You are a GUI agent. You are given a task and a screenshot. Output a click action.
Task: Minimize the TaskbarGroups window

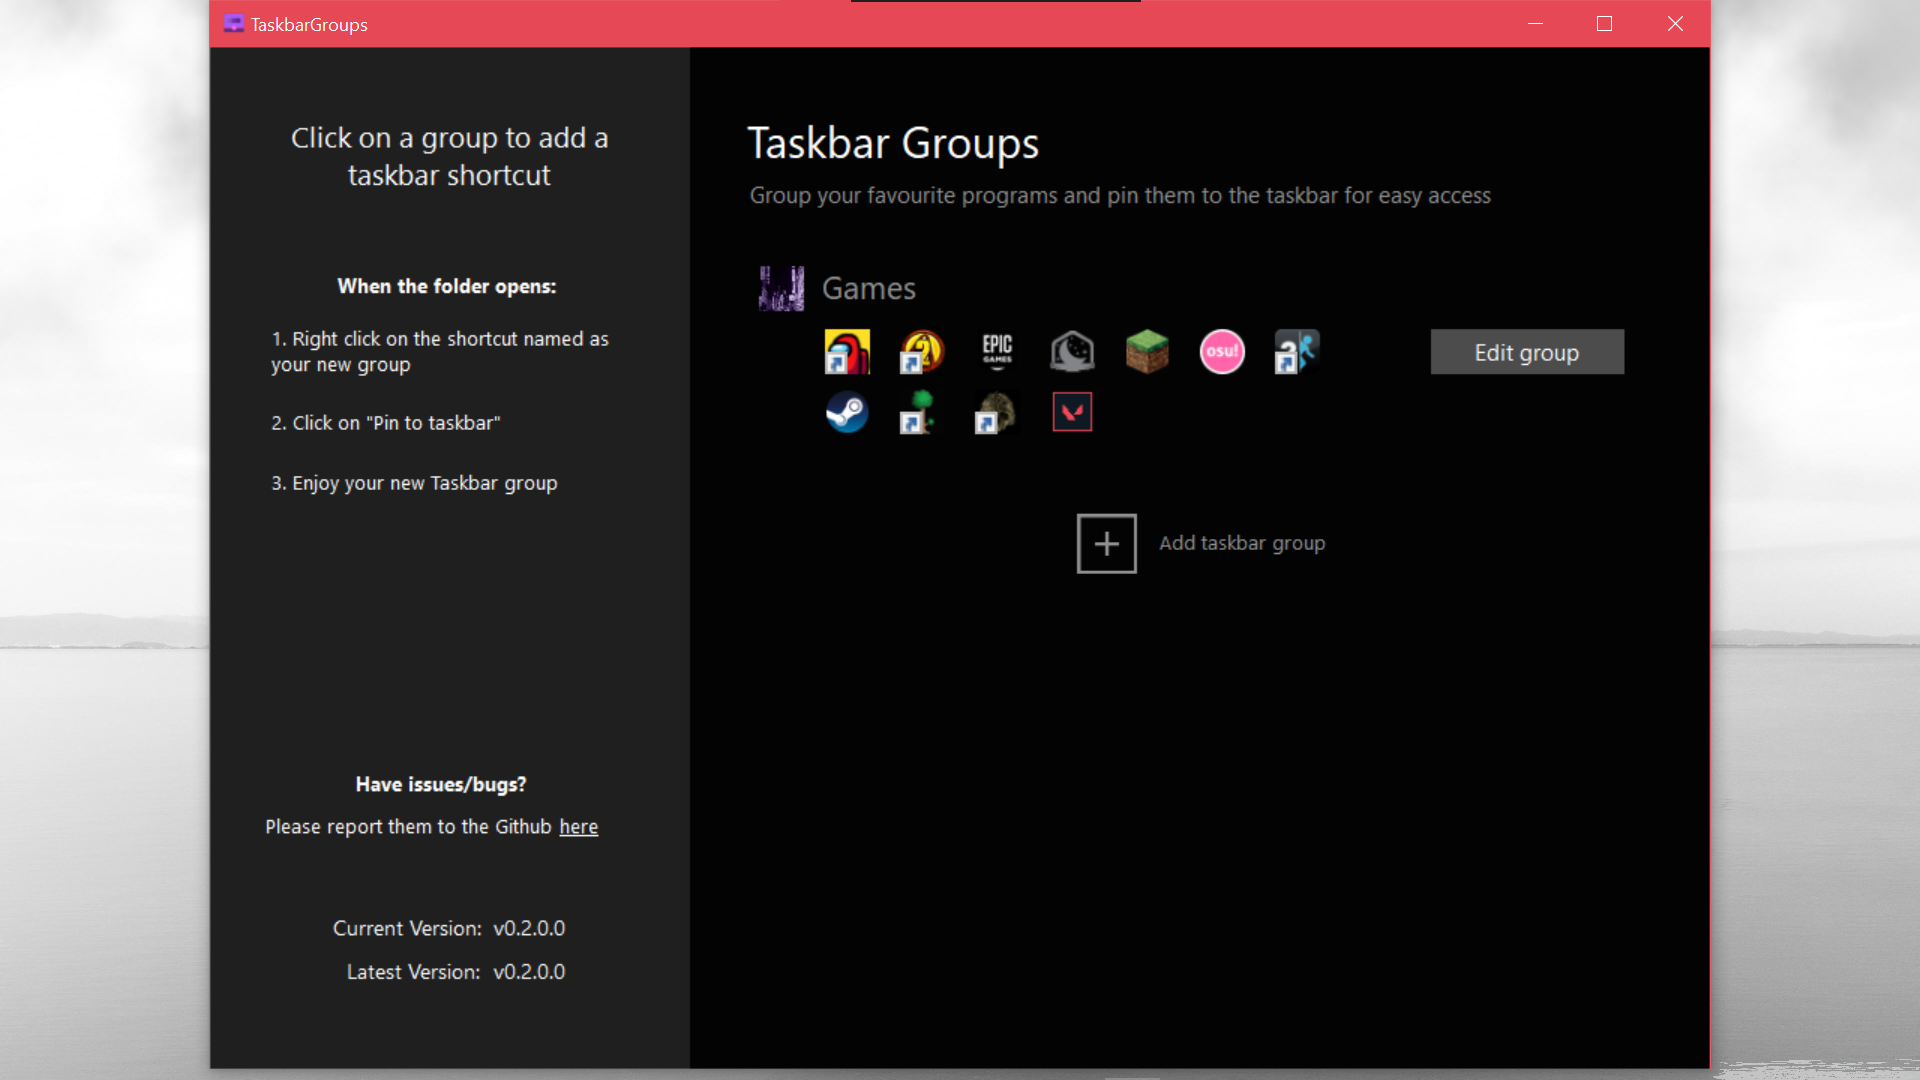coord(1535,24)
